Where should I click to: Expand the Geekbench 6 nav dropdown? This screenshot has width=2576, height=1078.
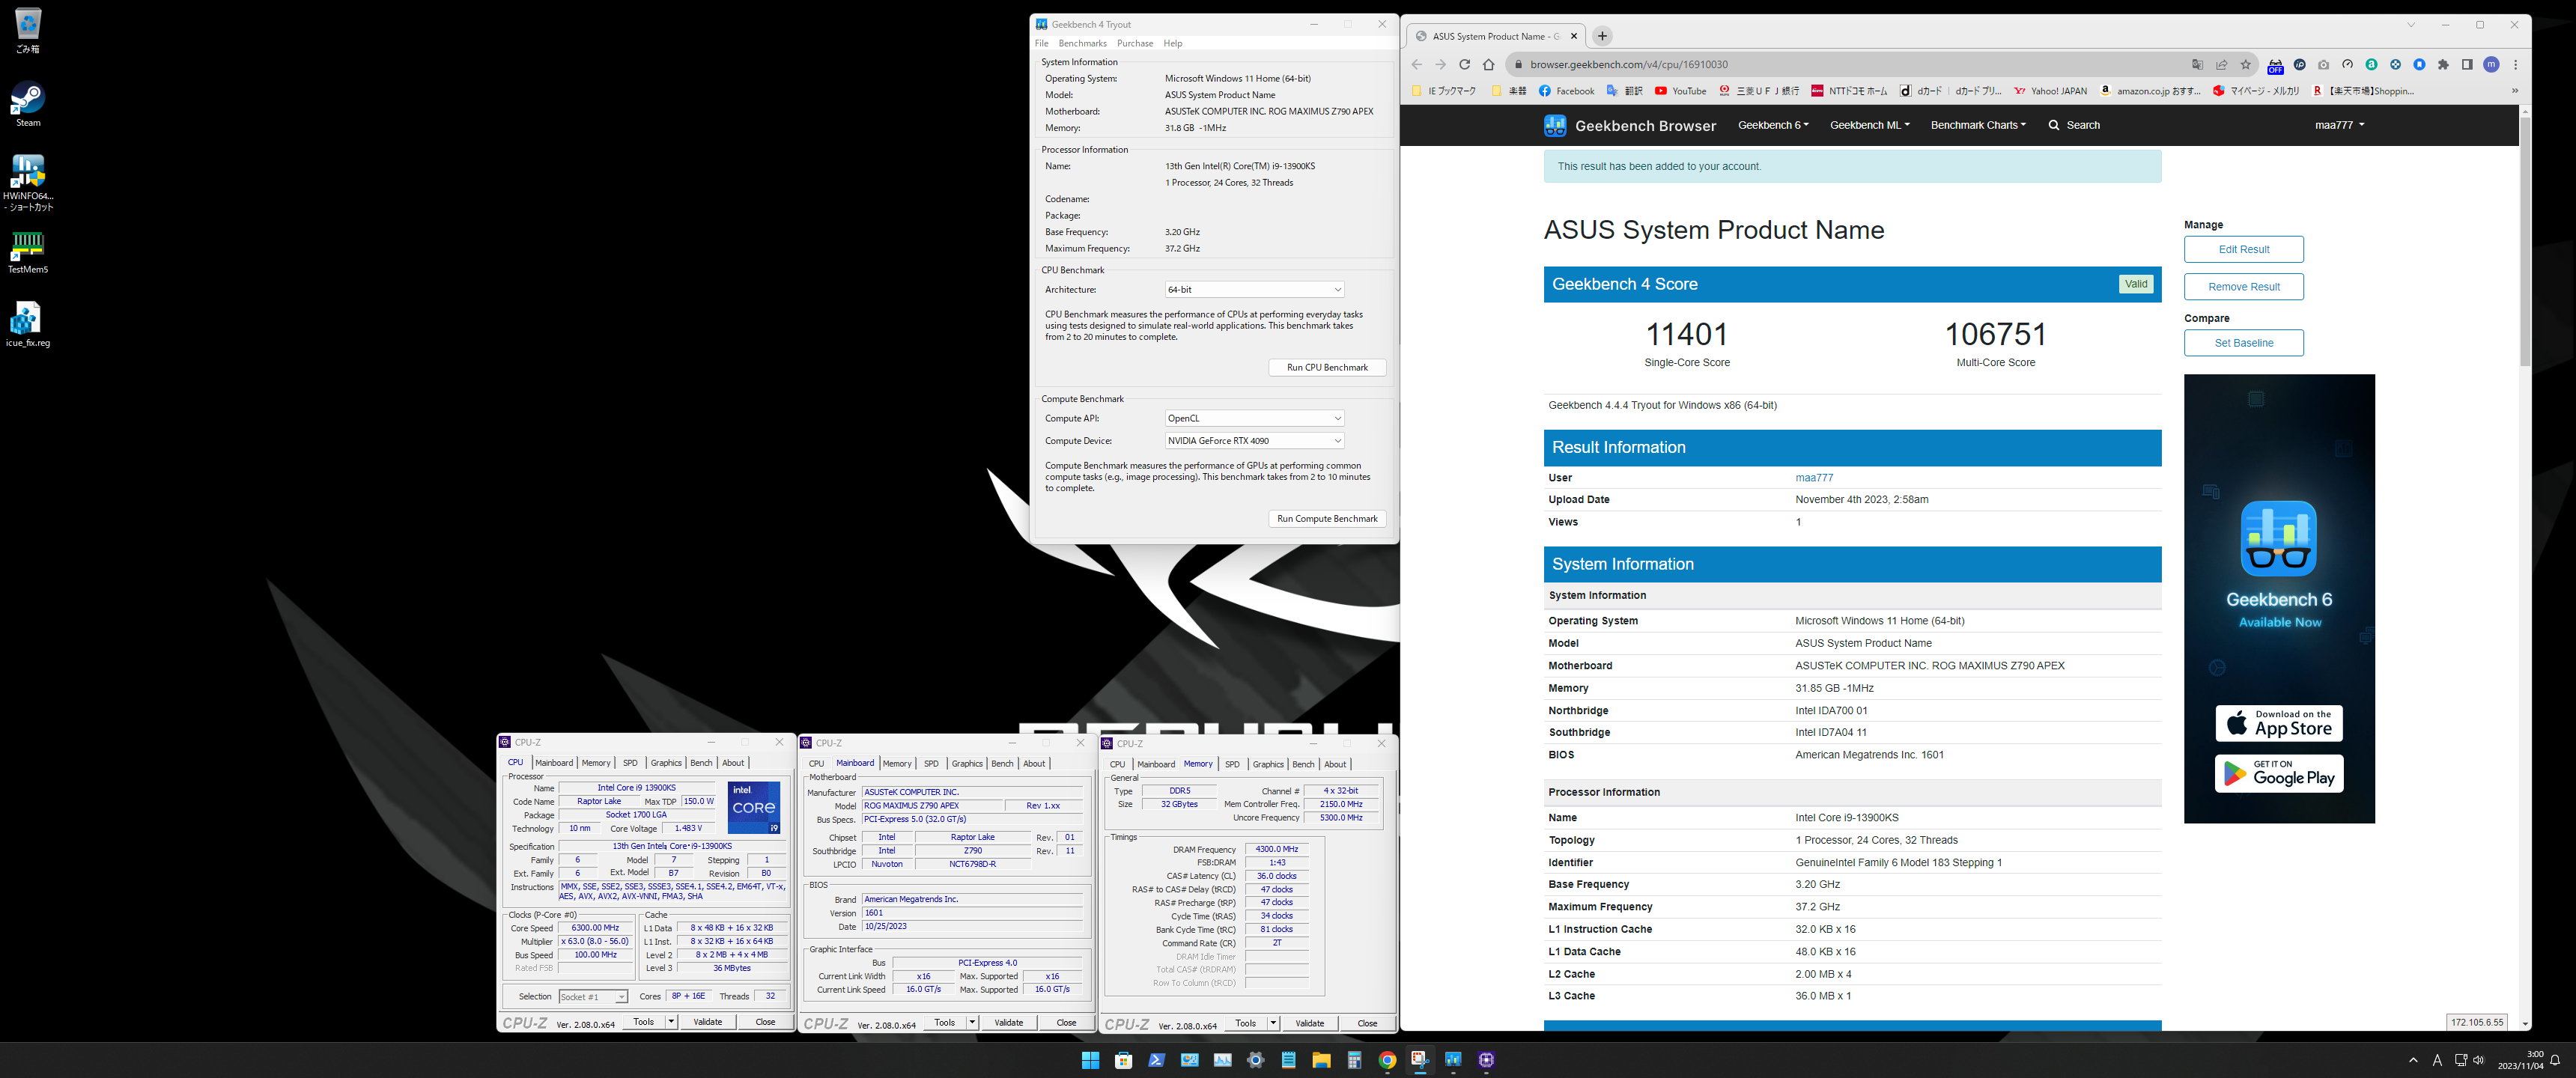click(1773, 125)
